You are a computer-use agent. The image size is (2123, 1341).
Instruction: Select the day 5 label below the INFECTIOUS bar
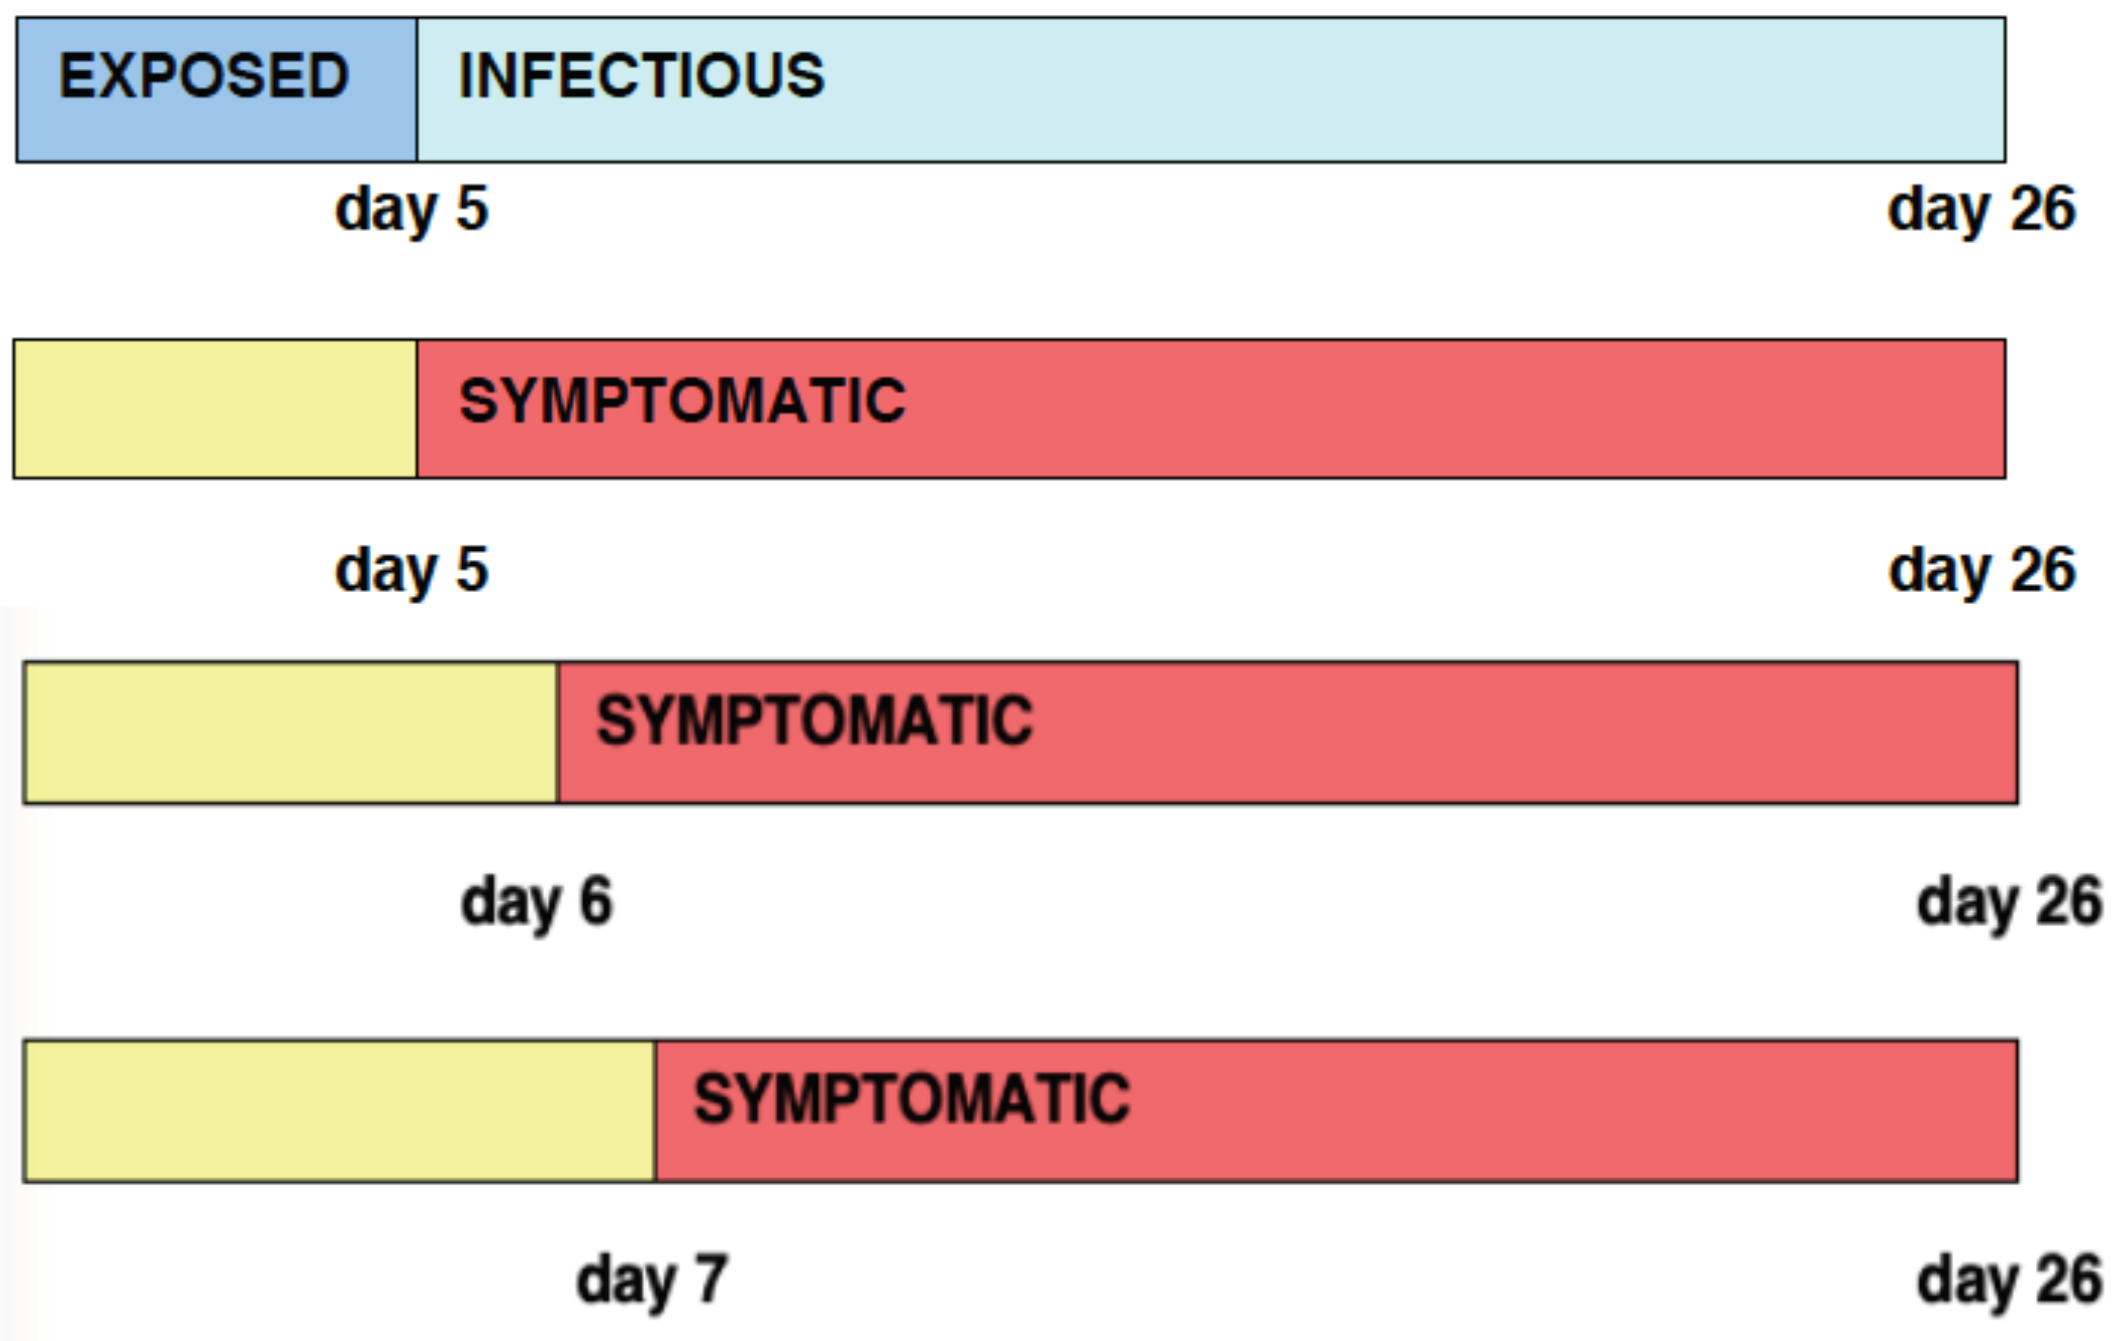pos(411,210)
